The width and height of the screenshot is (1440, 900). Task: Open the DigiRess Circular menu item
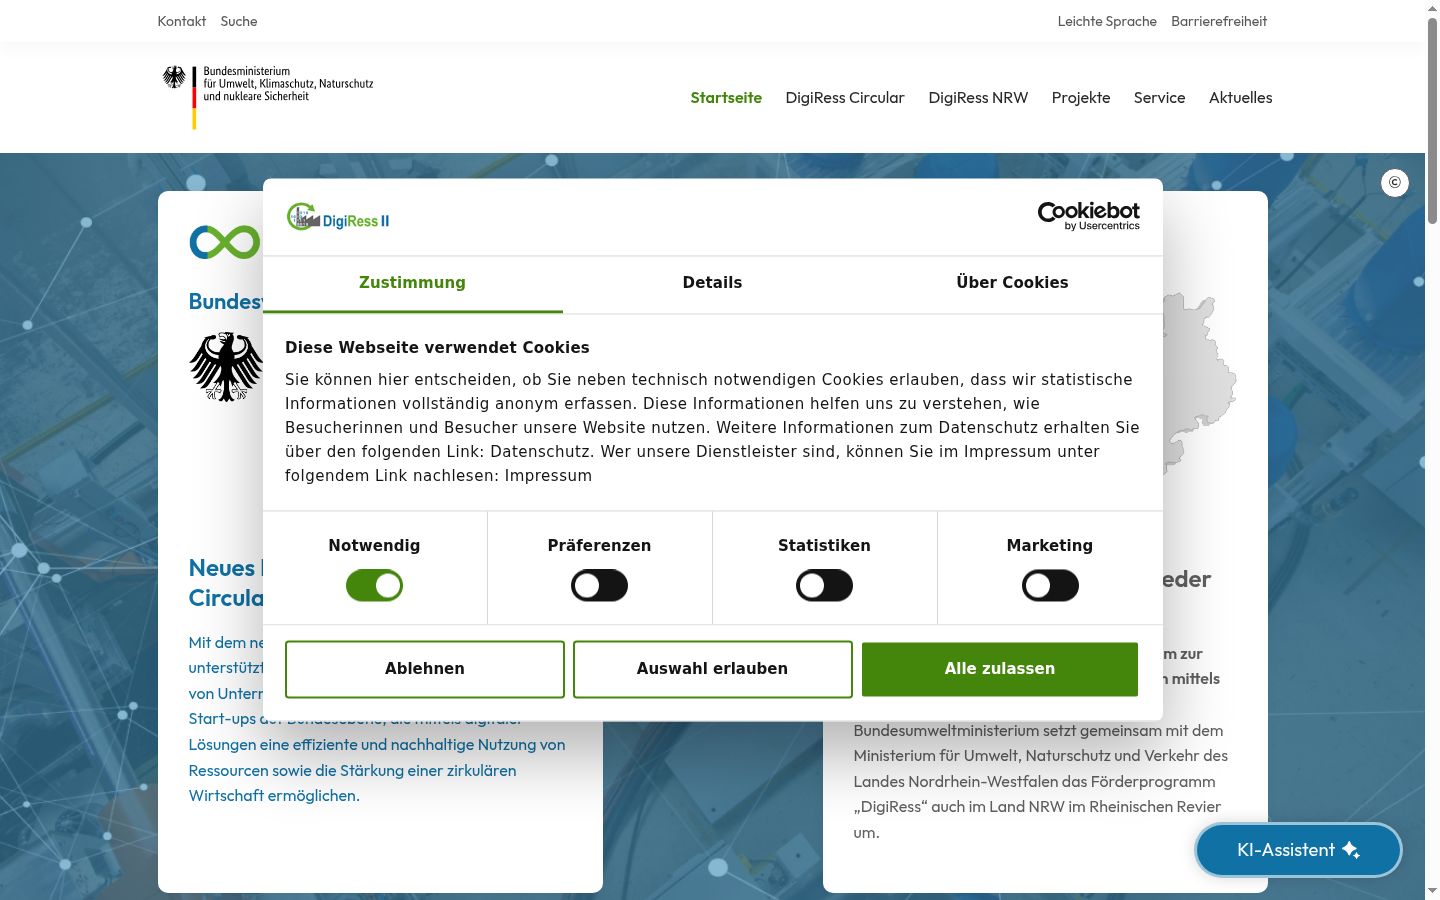pyautogui.click(x=845, y=98)
